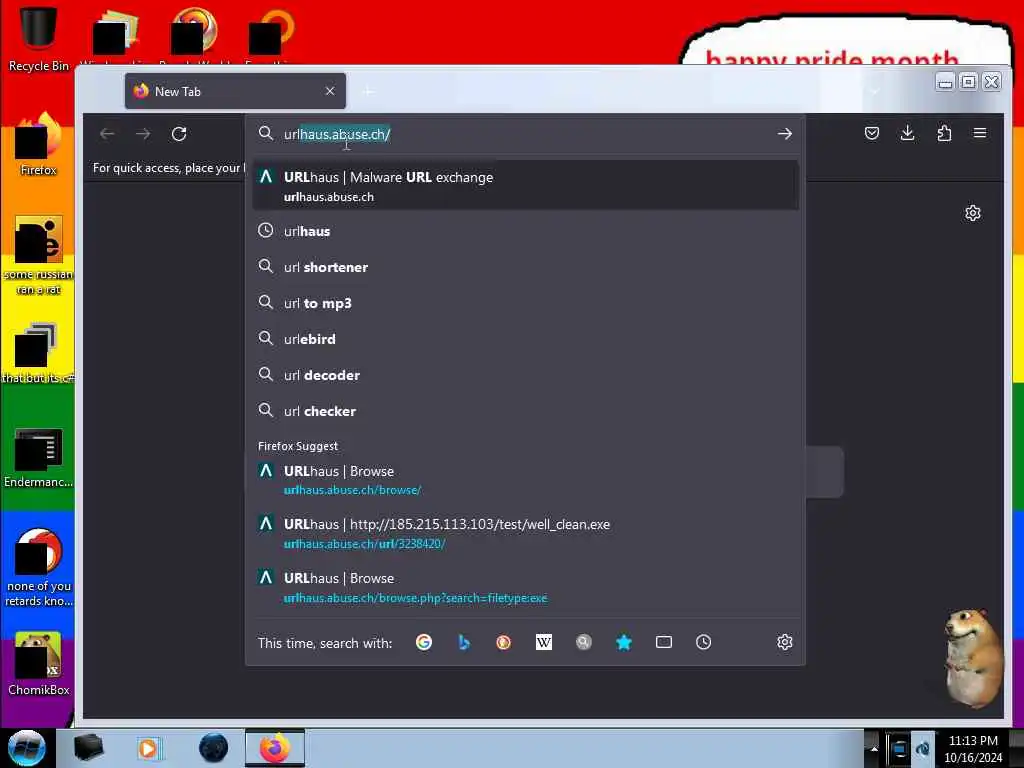Click the 'some russian ran a rat' desktop icon
Screen dimensions: 1024x768
click(38, 256)
